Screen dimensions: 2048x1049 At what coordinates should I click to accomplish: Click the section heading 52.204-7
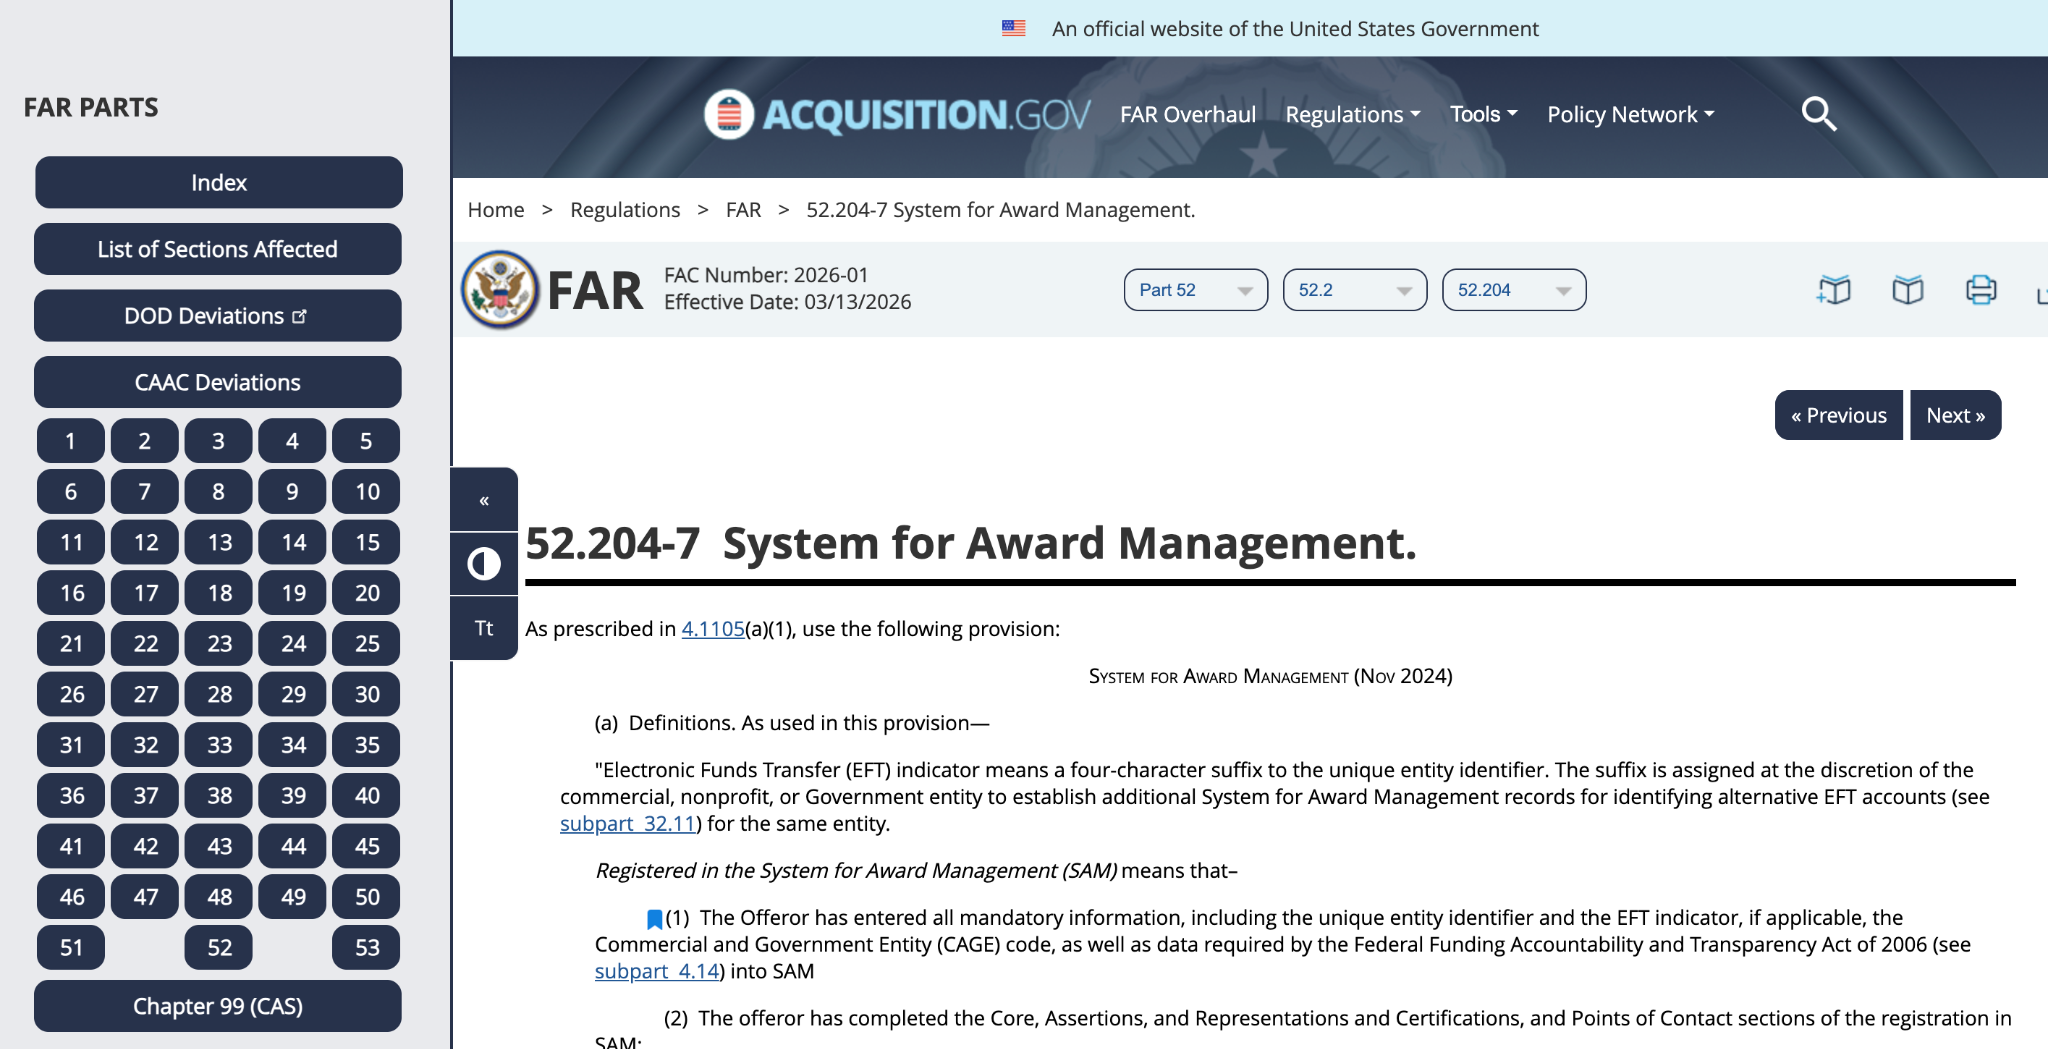[971, 544]
